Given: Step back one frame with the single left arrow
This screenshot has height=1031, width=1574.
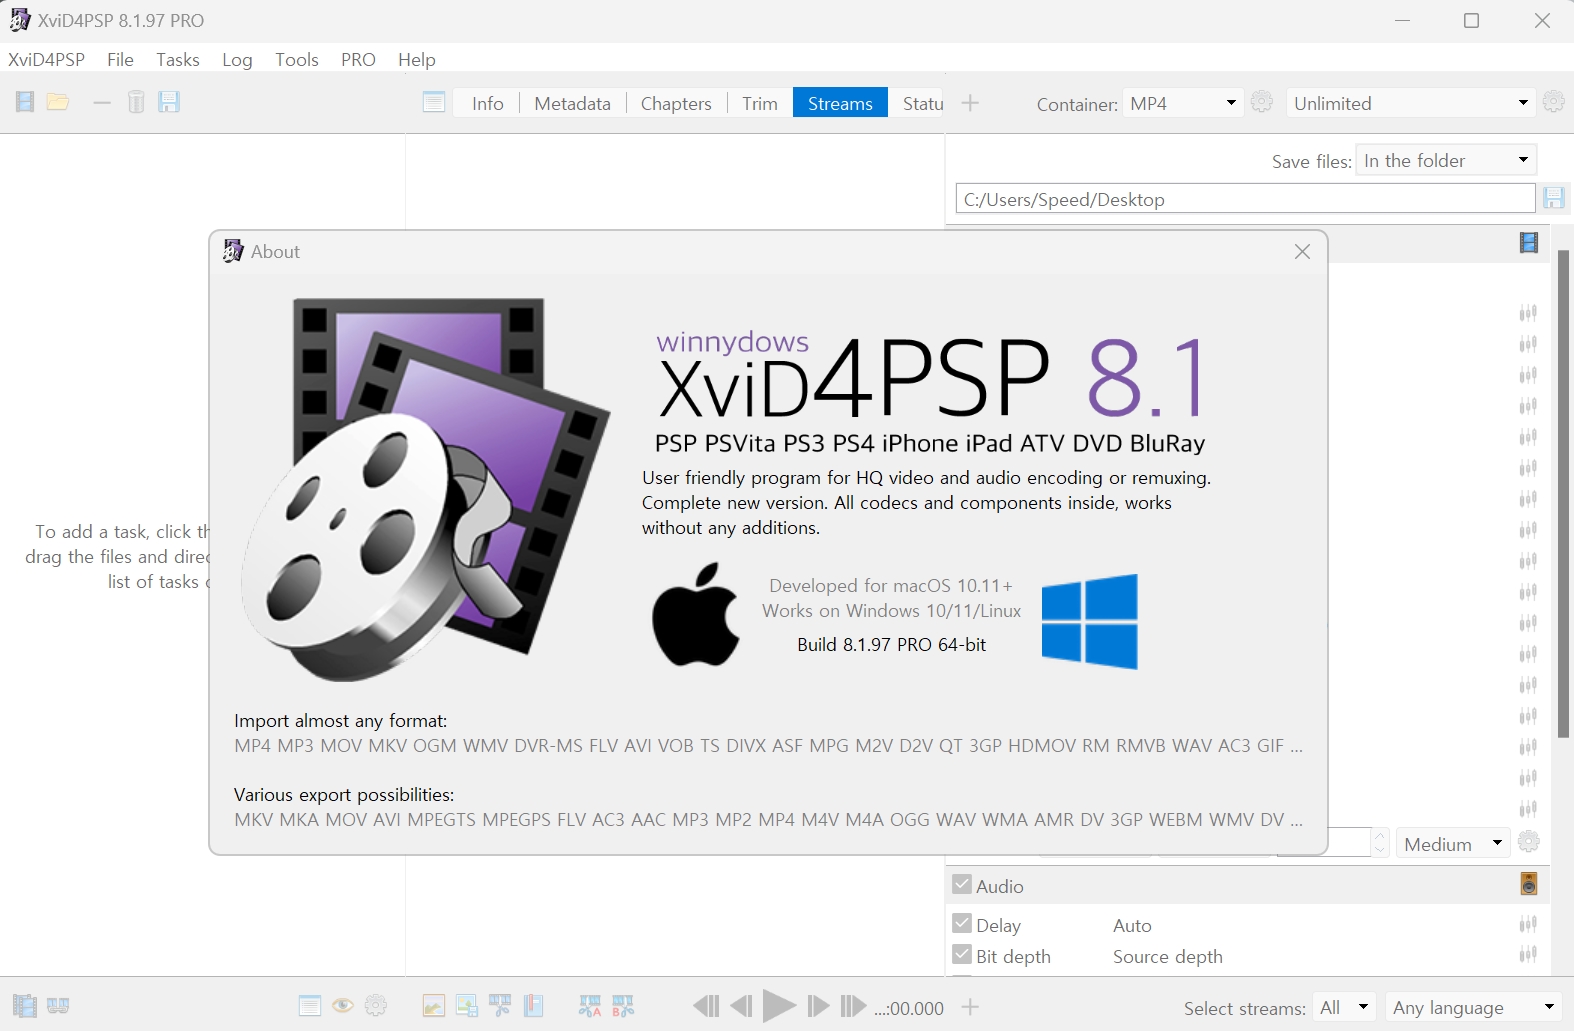Looking at the screenshot, I should 741,1006.
